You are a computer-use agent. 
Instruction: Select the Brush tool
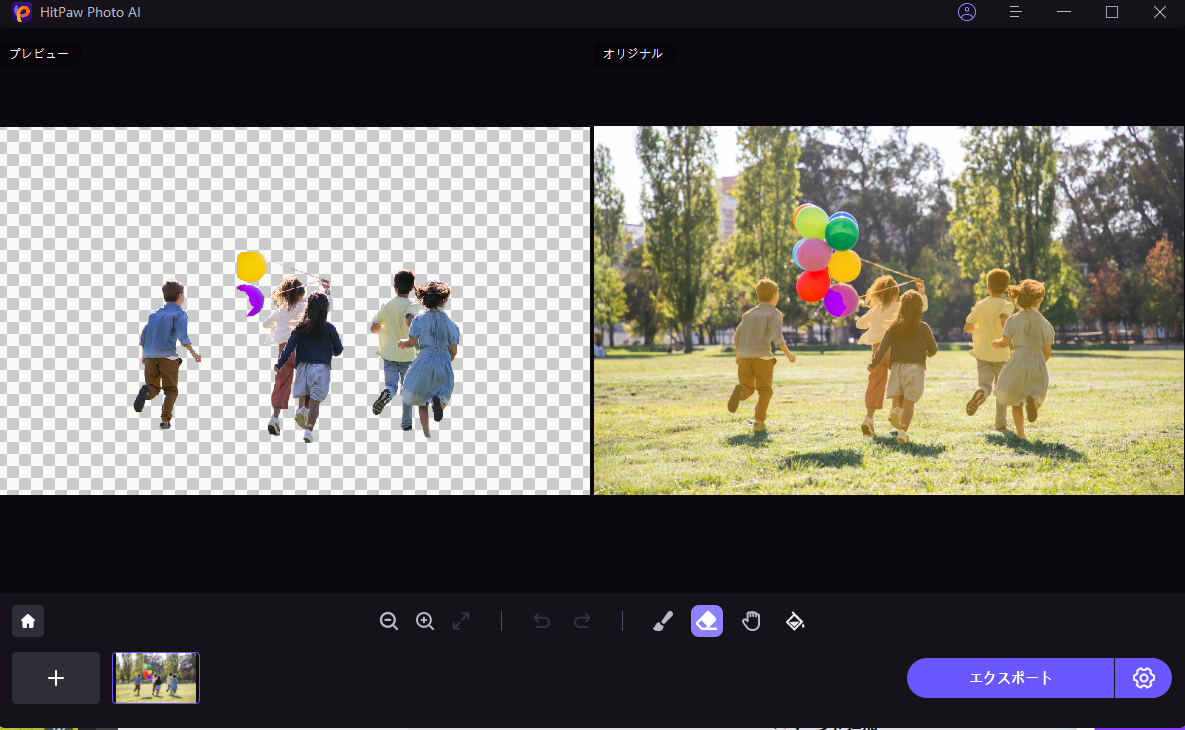tap(662, 621)
